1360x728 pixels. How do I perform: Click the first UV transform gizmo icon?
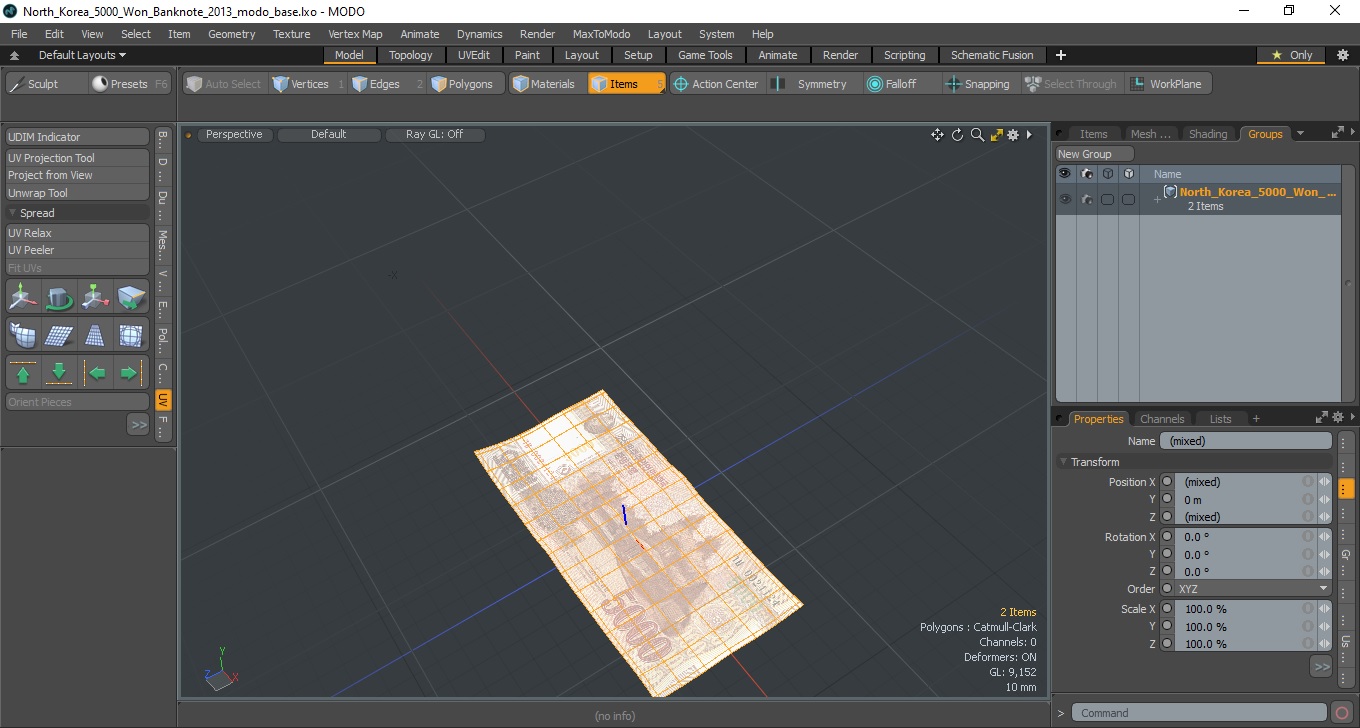pos(23,297)
